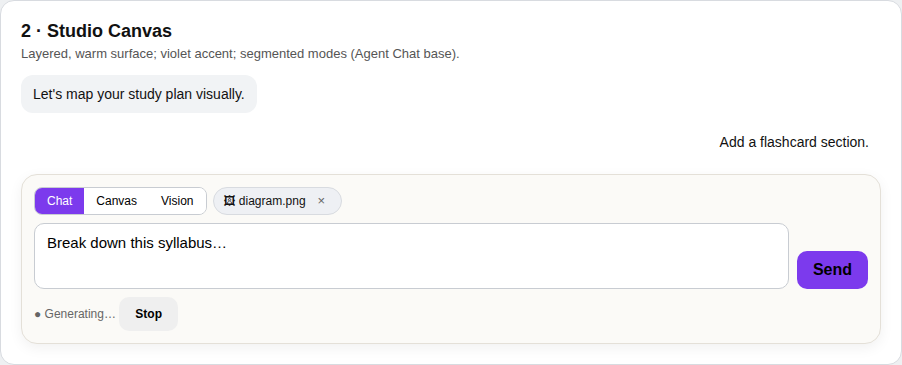Select the 'Add a flashcard section.' user message

coord(794,142)
